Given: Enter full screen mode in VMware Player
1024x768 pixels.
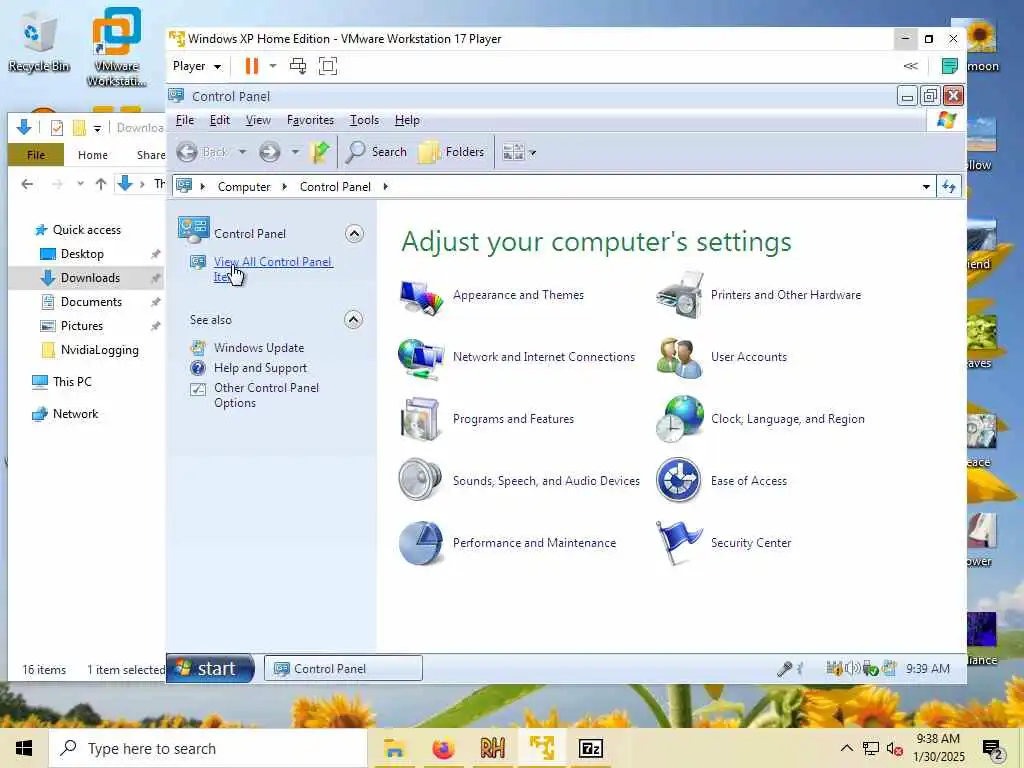Looking at the screenshot, I should point(328,66).
